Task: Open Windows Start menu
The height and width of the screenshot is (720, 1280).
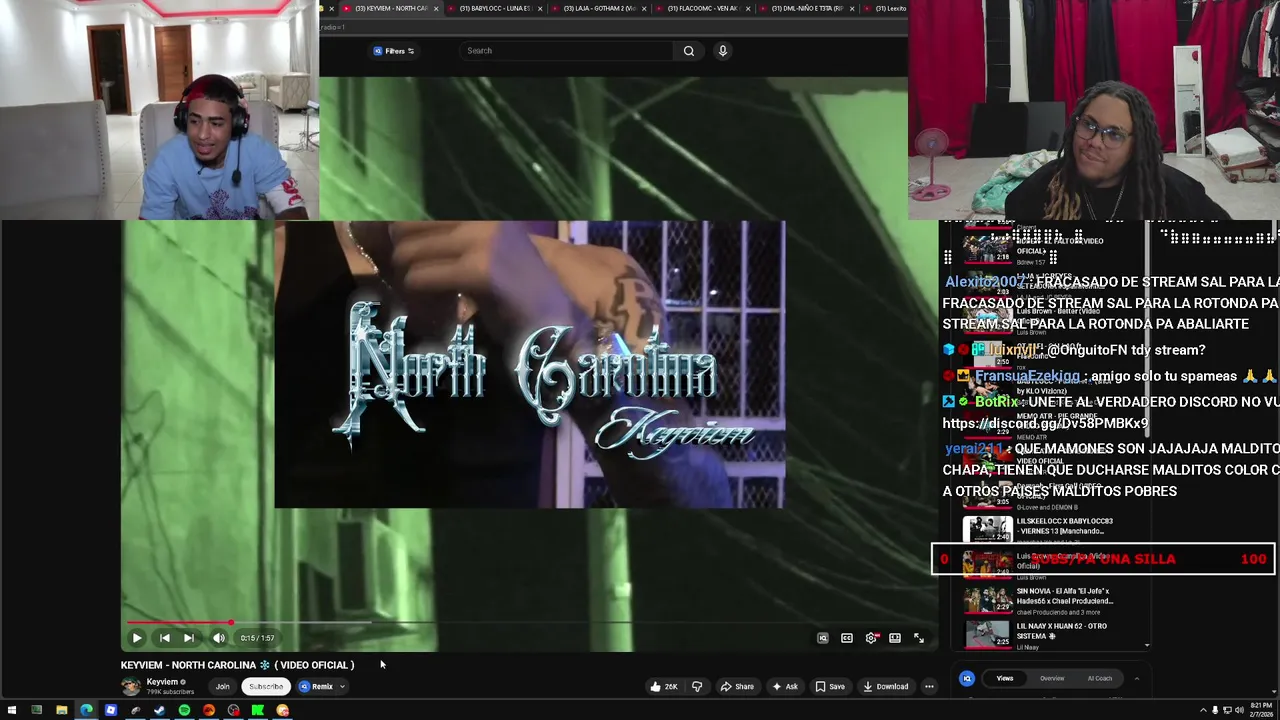Action: 11,710
